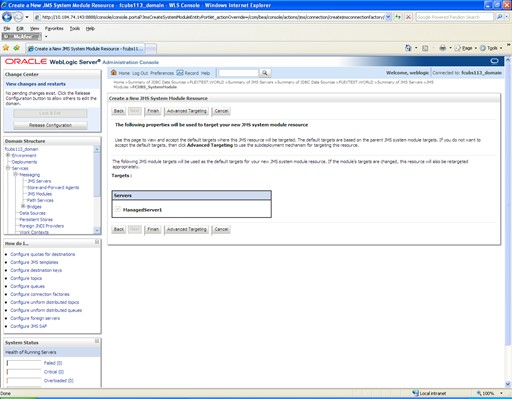The image size is (512, 399).
Task: Collapse the Messaging tree node
Action: click(15, 174)
